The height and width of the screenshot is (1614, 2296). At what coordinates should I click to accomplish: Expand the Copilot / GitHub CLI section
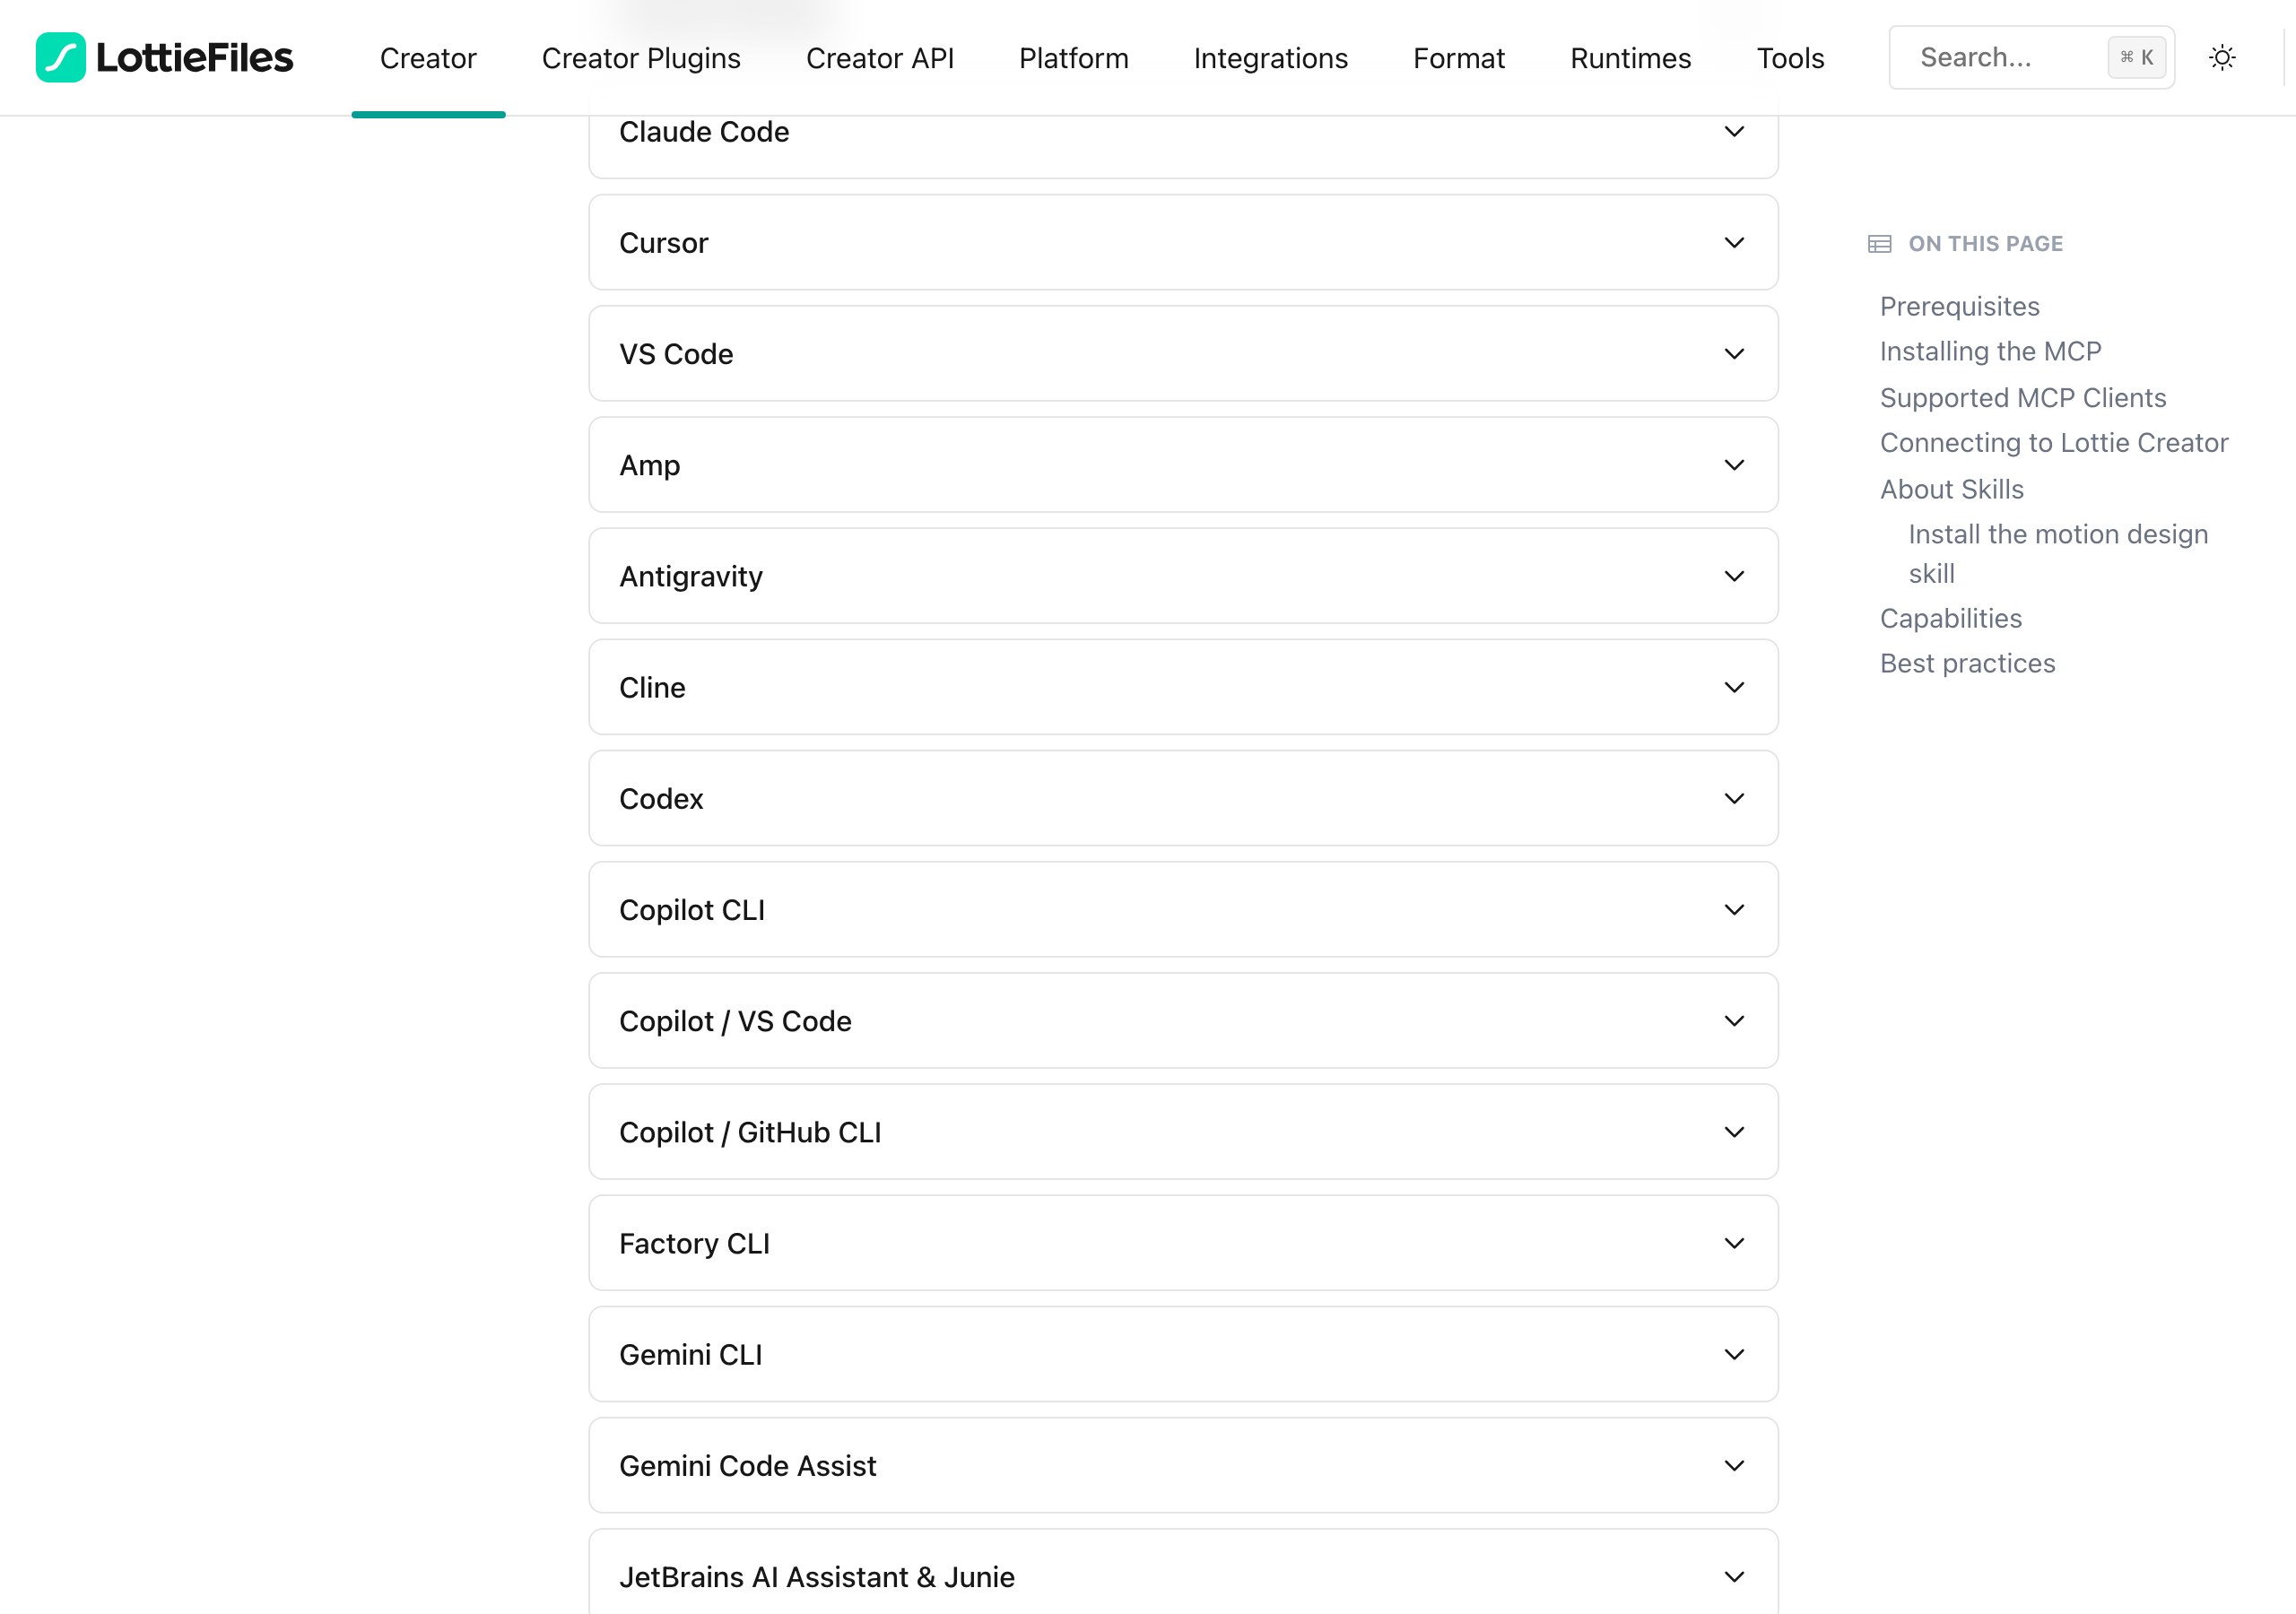point(1184,1132)
